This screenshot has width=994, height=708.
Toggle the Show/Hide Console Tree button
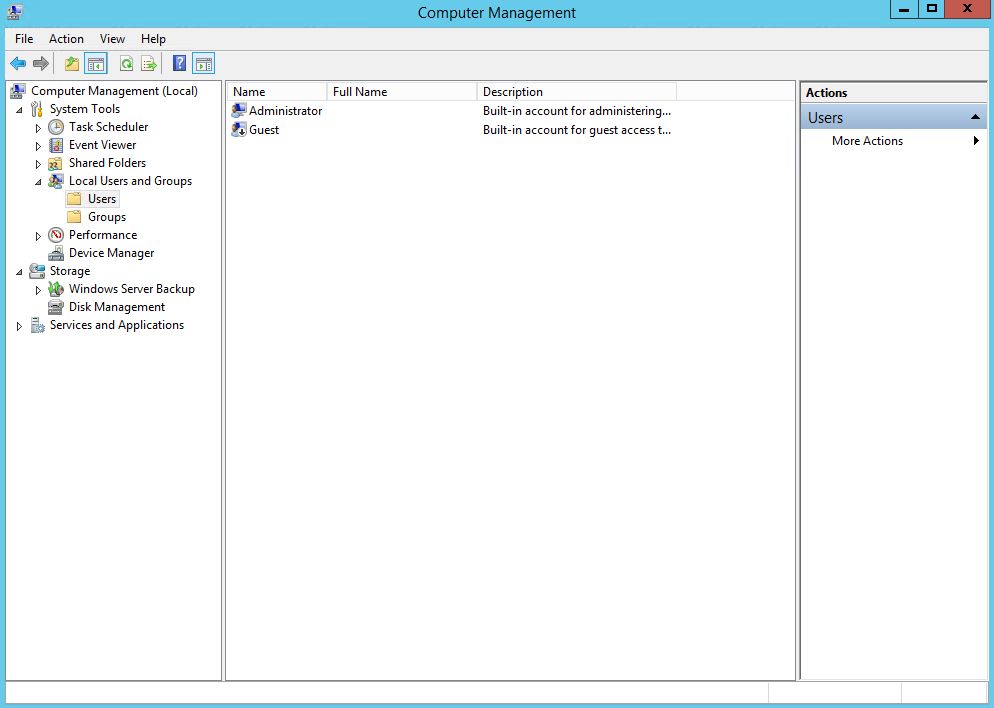pyautogui.click(x=95, y=63)
